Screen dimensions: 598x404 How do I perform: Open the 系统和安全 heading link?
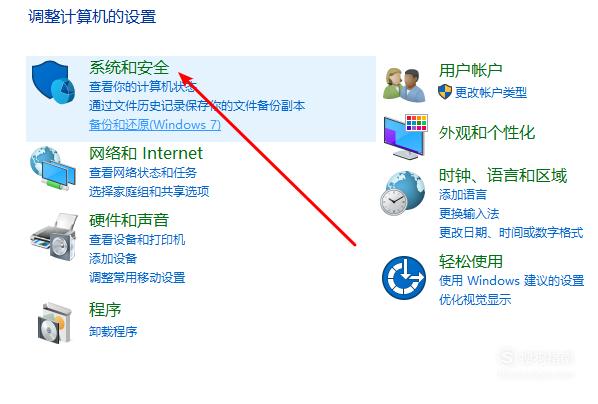129,68
